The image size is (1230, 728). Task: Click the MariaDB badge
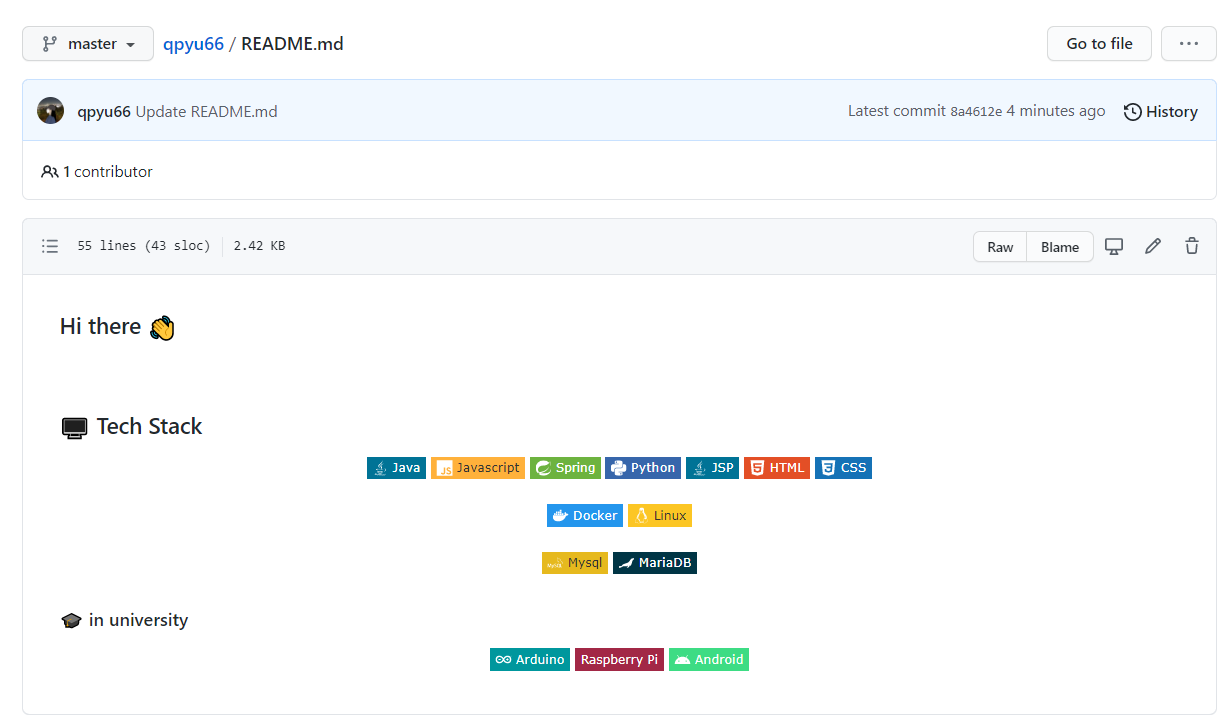(655, 563)
